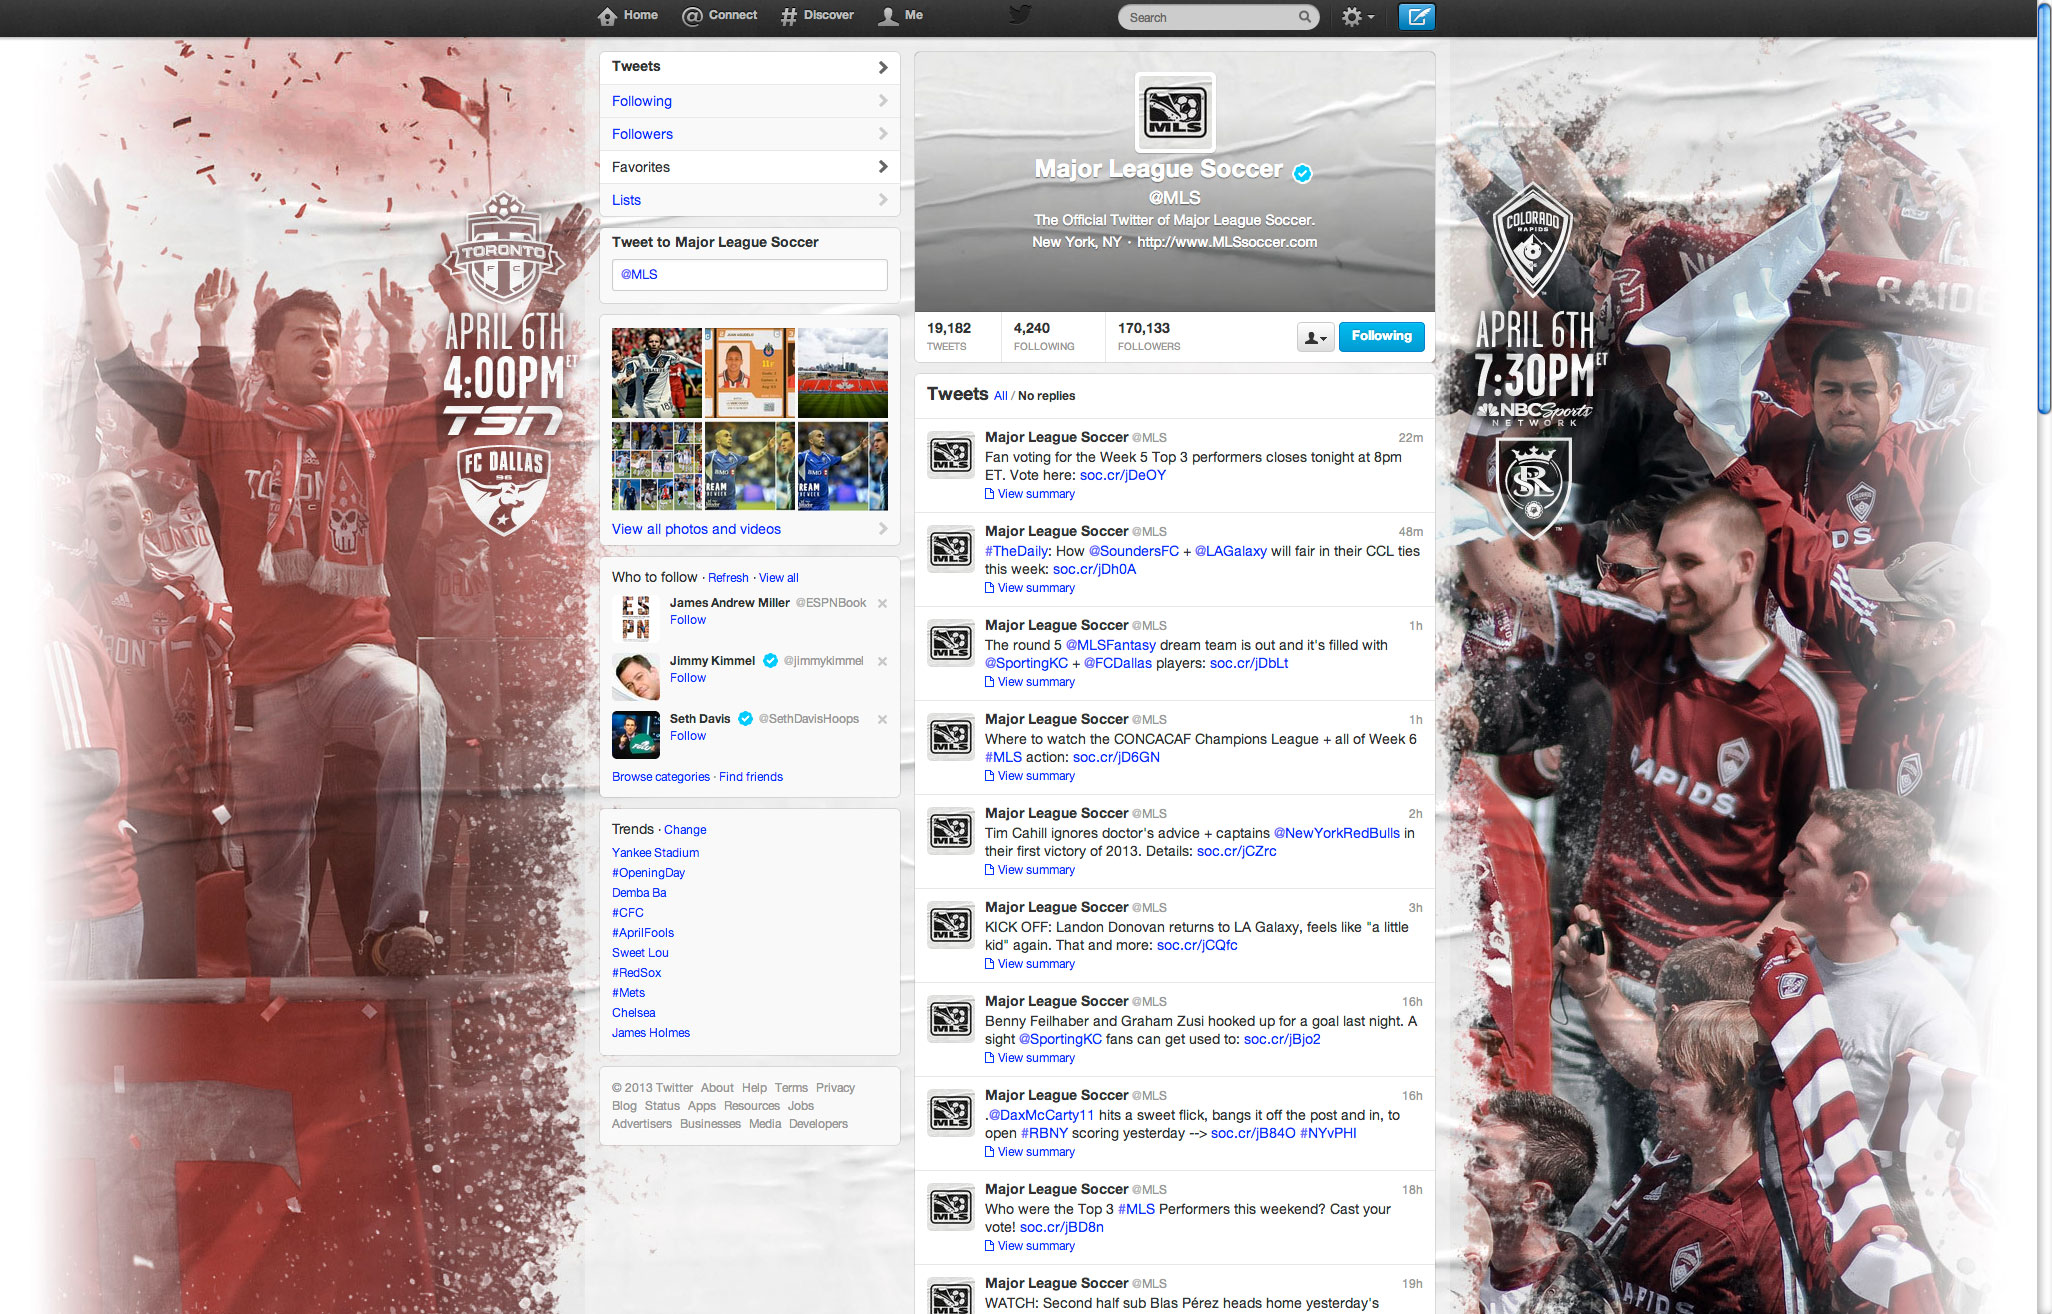Viewport: 2052px width, 1314px height.
Task: Open the Me navigation item
Action: tap(900, 16)
